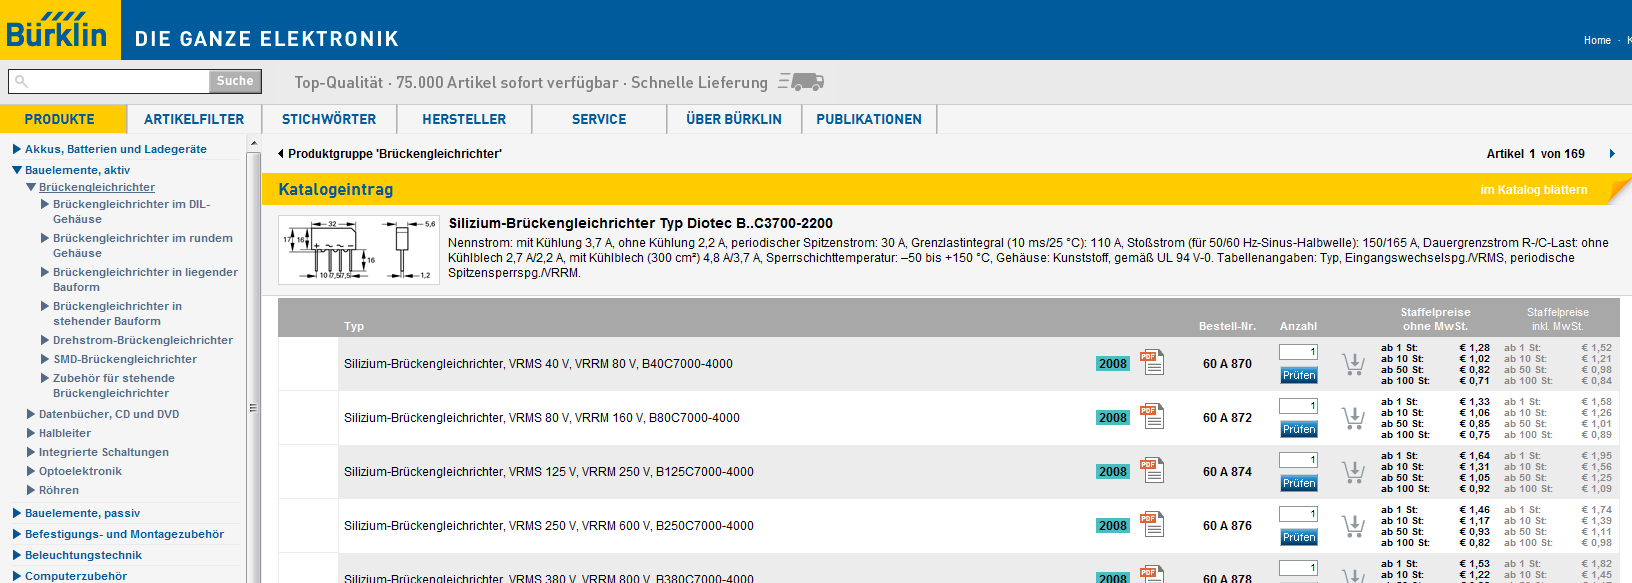
Task: Expand SMD-Brückengleichrichter
Action: [x=45, y=359]
